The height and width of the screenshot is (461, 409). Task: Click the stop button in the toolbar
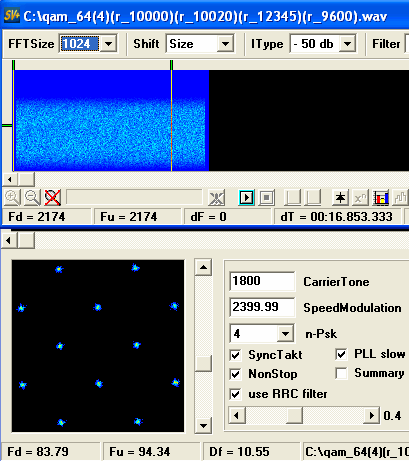pos(266,198)
